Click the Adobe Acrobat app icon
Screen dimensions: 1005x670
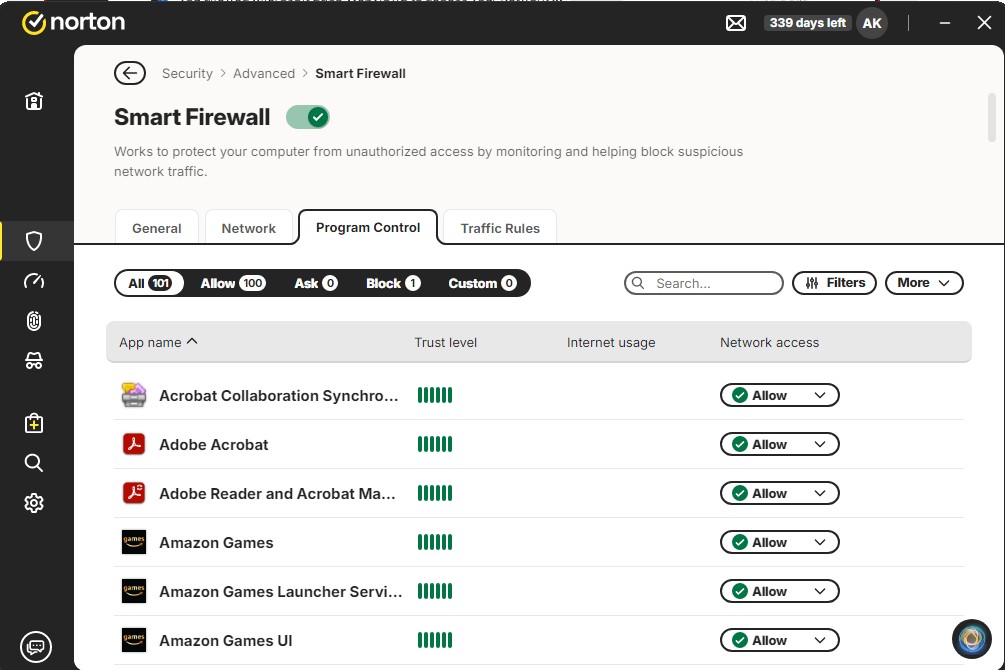point(134,444)
